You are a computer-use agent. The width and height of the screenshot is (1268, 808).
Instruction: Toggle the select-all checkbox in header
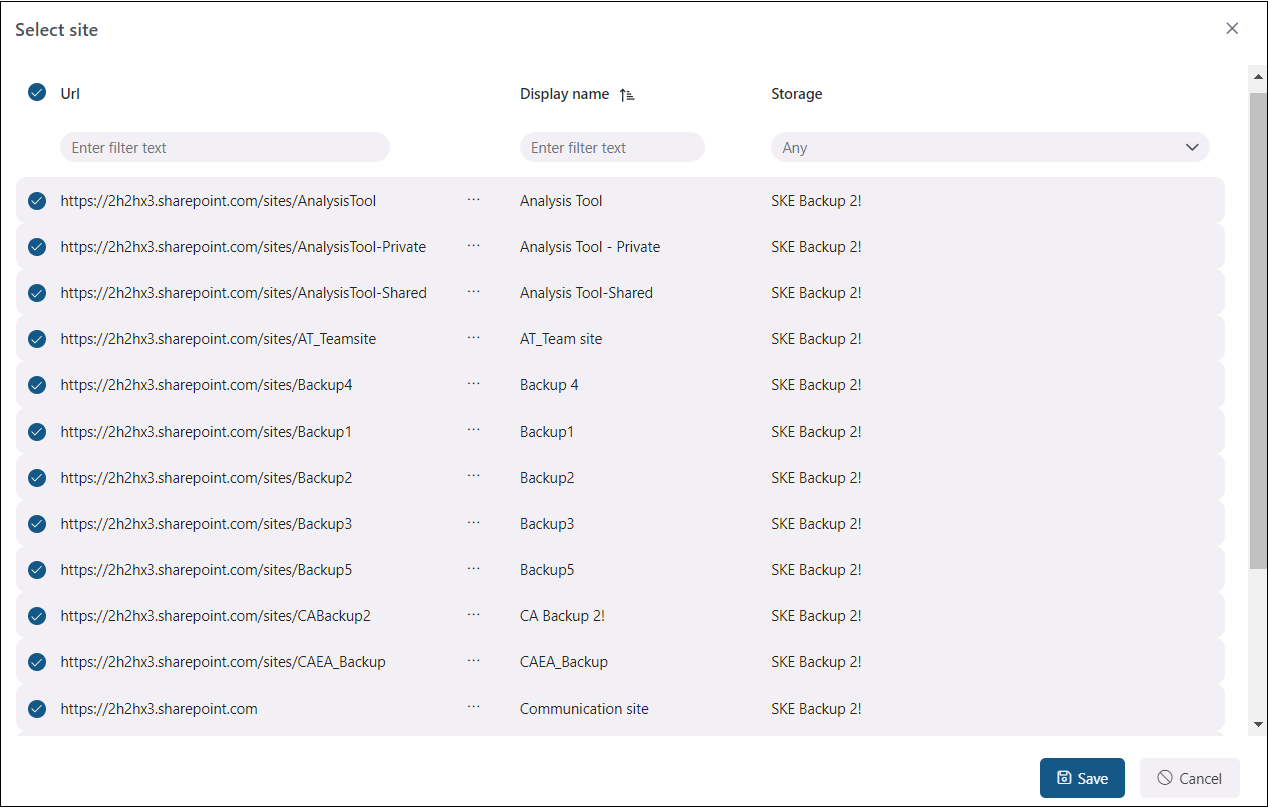coord(37,93)
